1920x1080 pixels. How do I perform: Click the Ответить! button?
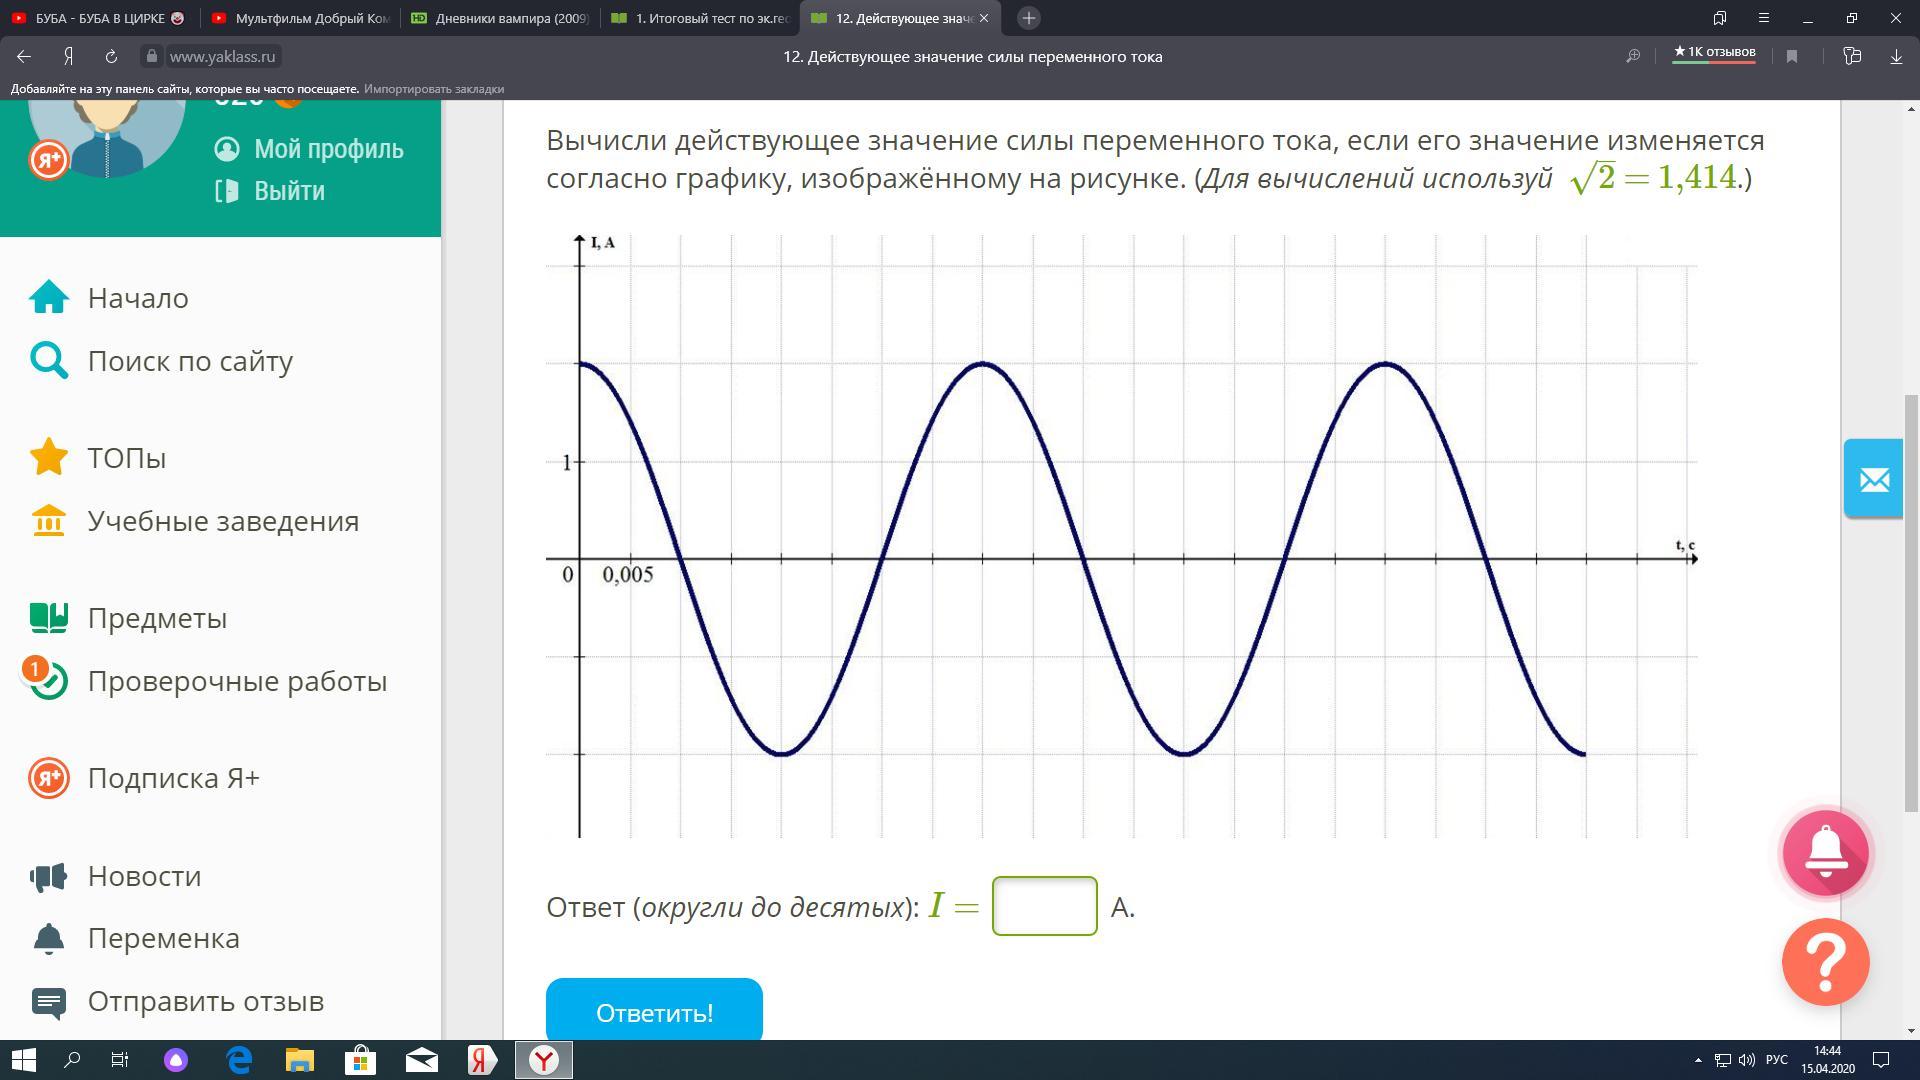(654, 1012)
